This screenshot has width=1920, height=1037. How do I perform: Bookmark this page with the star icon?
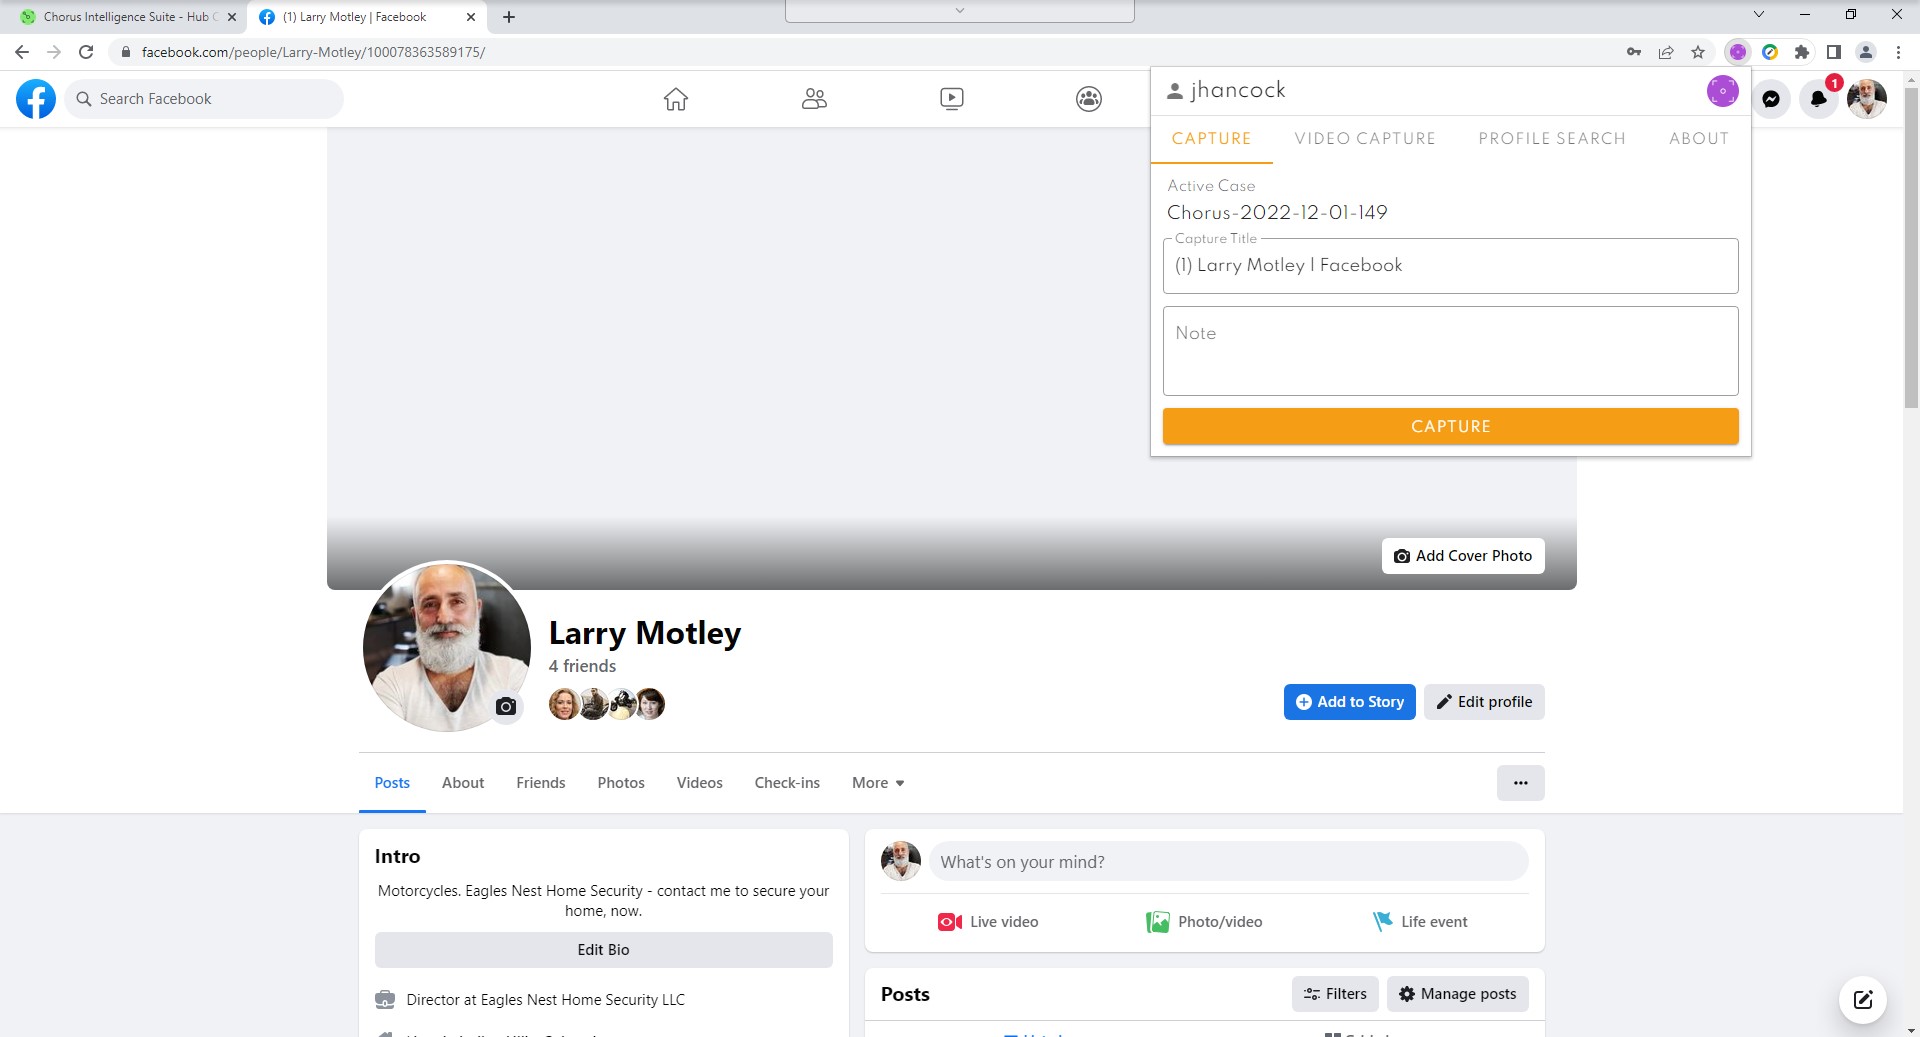click(1698, 52)
